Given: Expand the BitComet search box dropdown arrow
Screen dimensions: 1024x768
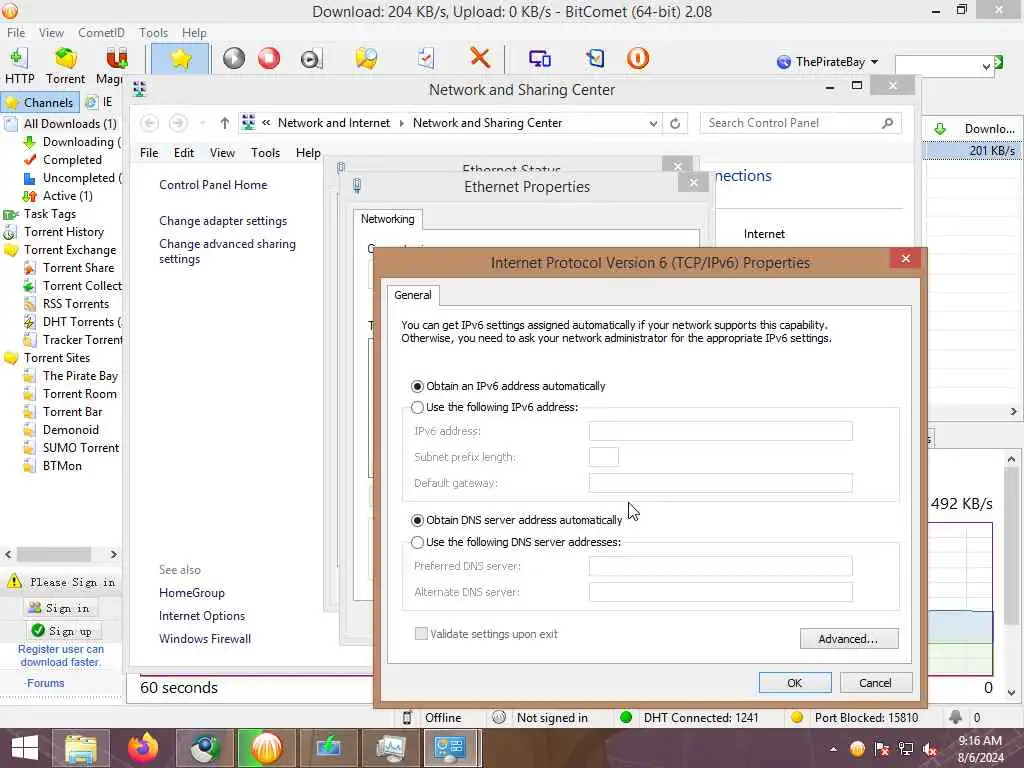Looking at the screenshot, I should (986, 66).
